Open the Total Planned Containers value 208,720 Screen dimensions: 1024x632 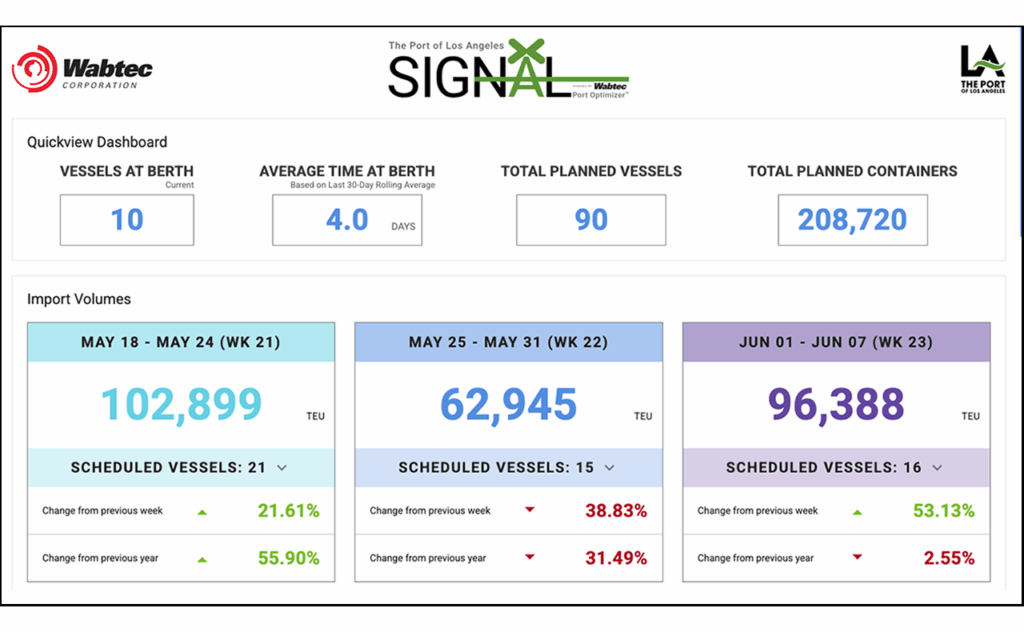852,220
